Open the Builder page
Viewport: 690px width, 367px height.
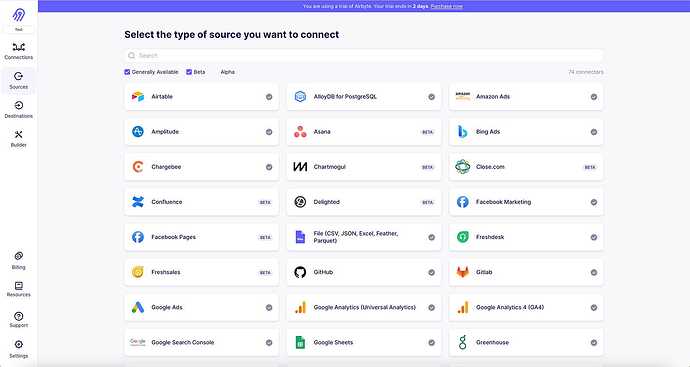(x=18, y=139)
